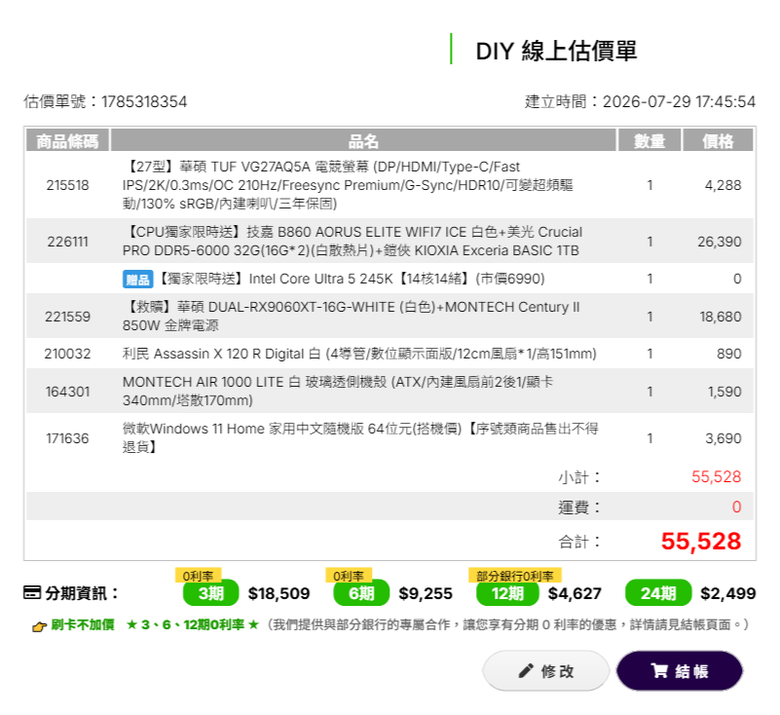Image resolution: width=780 pixels, height=715 pixels.
Task: Click the 微軟Windows 11 Home product name
Action: tap(361, 438)
